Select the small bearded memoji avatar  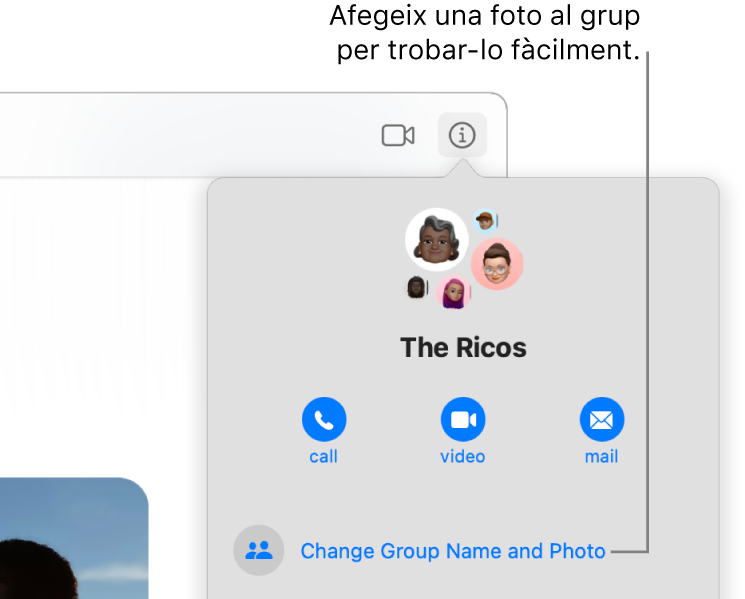point(416,287)
